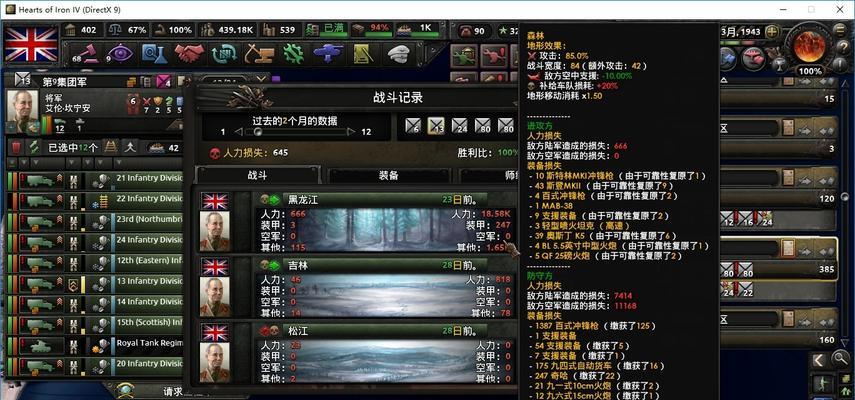Open the first sort dropdown above division list
This screenshot has height=400, width=855.
[x=12, y=163]
